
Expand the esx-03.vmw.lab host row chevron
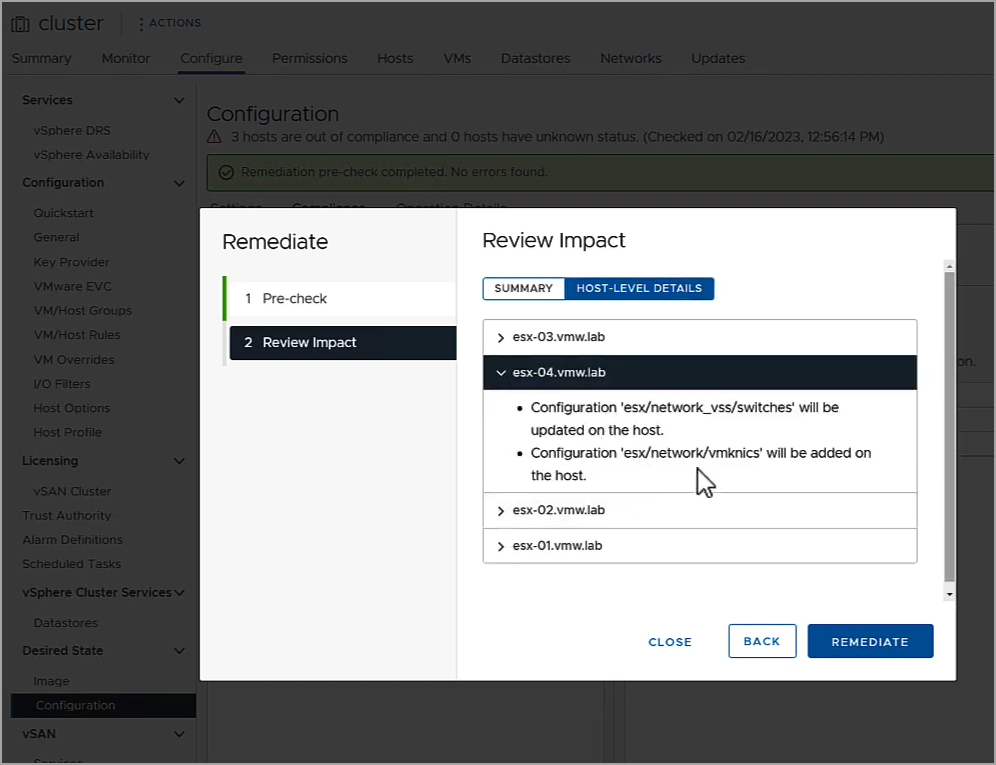pyautogui.click(x=501, y=337)
